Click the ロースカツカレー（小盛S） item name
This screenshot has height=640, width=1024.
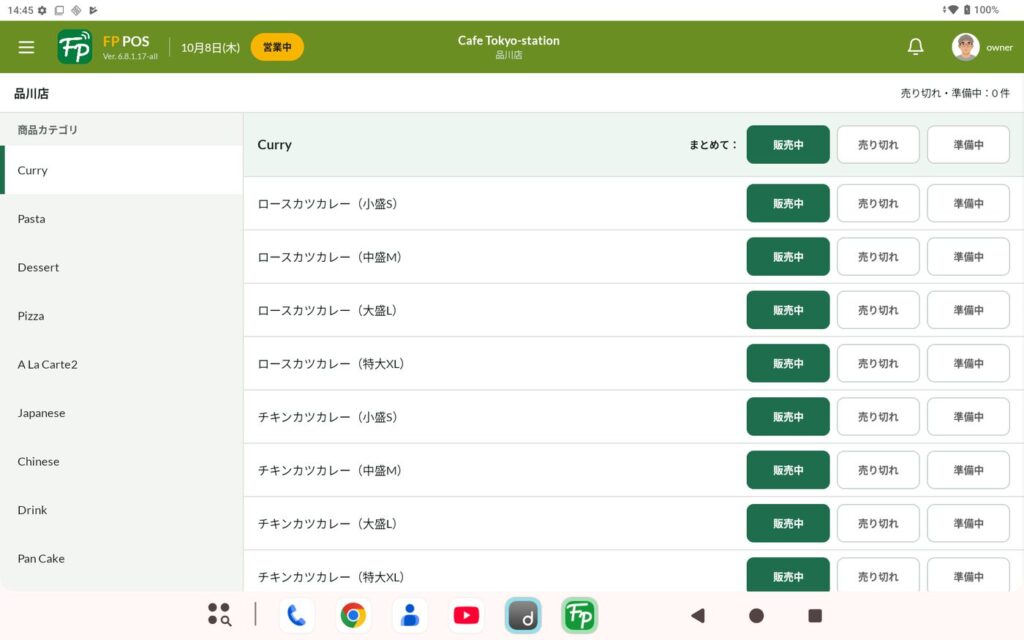click(x=328, y=204)
